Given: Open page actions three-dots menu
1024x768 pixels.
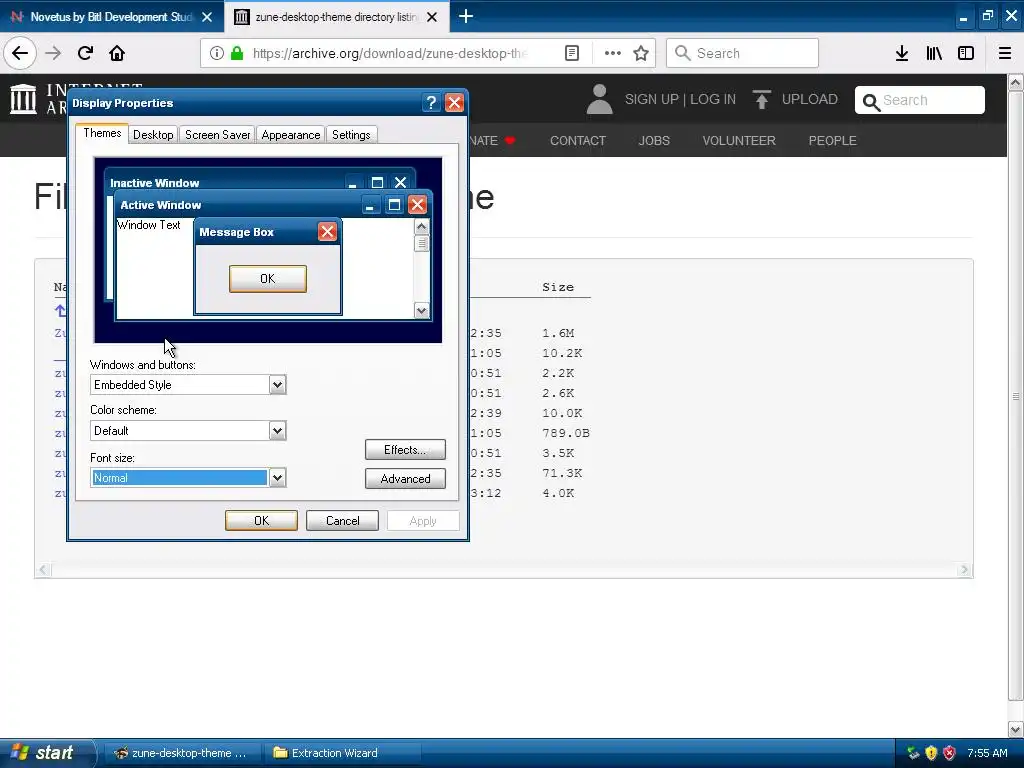Looking at the screenshot, I should coord(613,53).
